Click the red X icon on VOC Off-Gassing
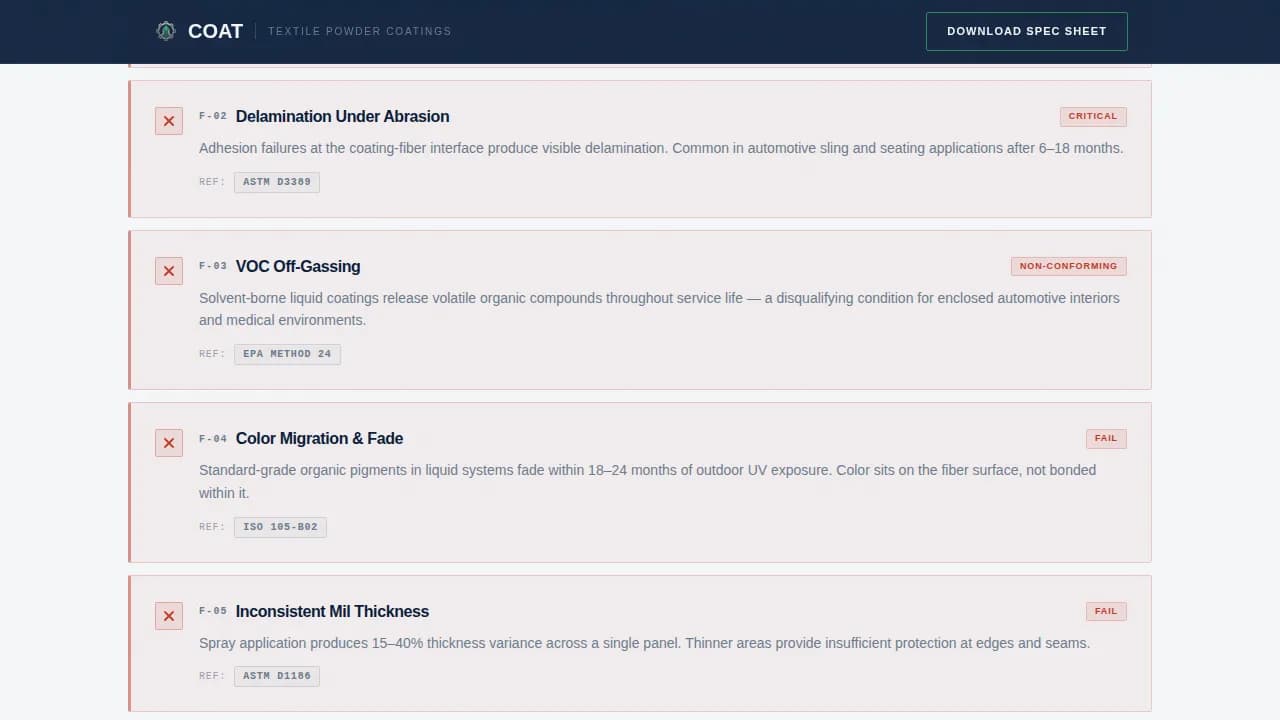The image size is (1280, 720). coord(168,270)
